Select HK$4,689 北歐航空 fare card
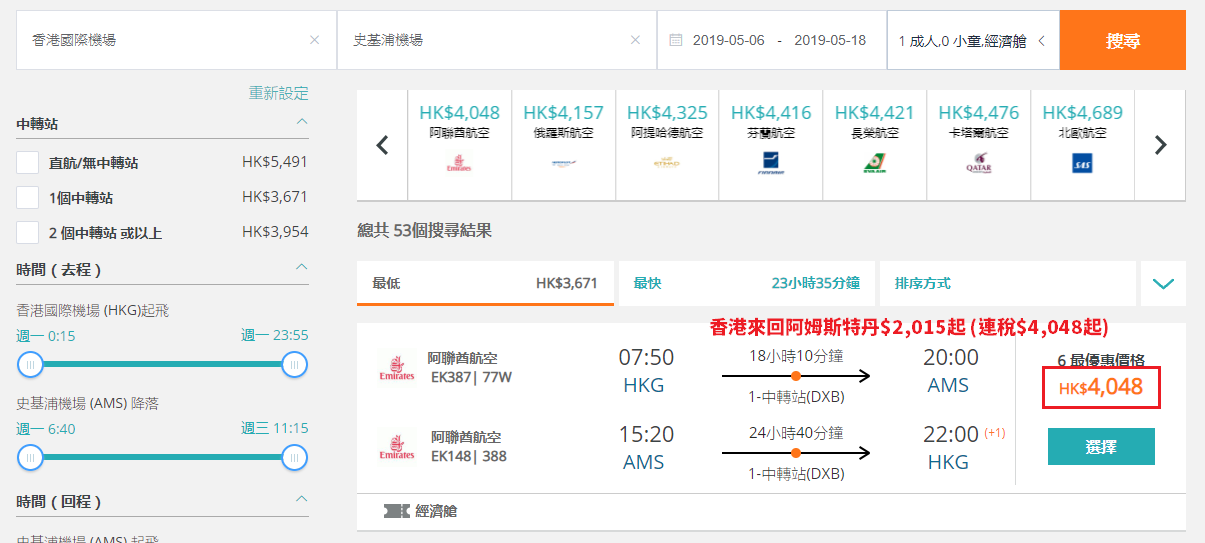 1083,145
